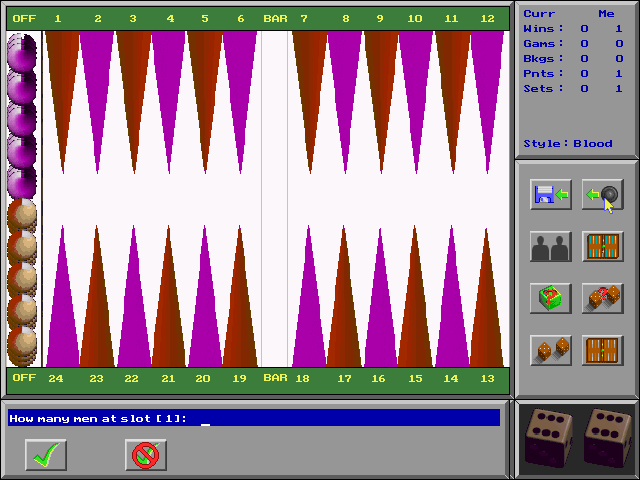640x480 pixels.
Task: Click the dice with red question mark icon
Action: (x=602, y=298)
